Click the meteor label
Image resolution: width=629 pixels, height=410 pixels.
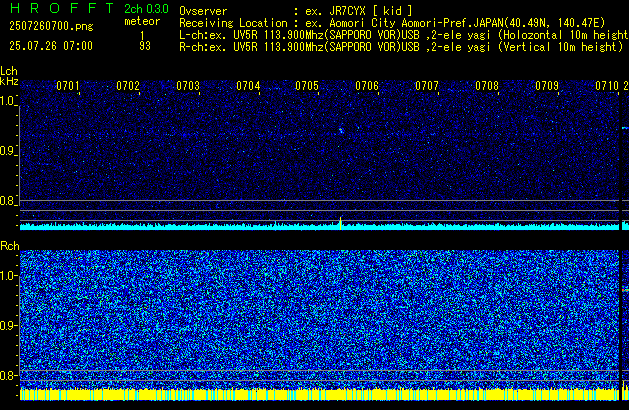coord(142,21)
